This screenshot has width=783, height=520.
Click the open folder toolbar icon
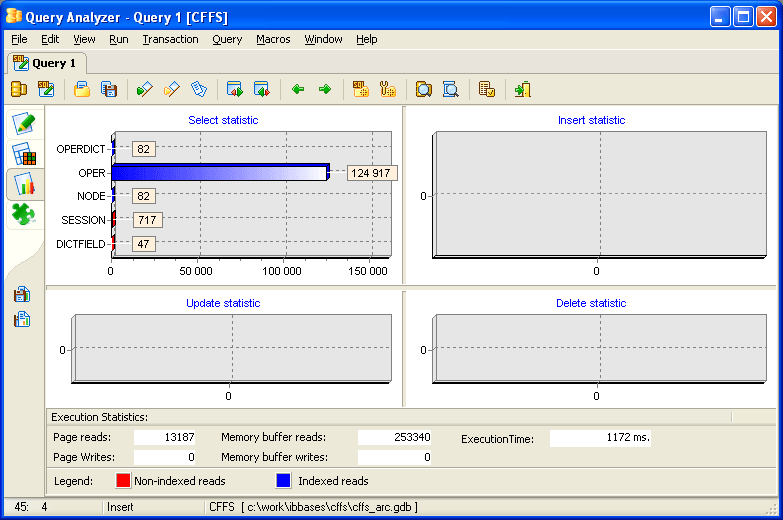click(83, 90)
